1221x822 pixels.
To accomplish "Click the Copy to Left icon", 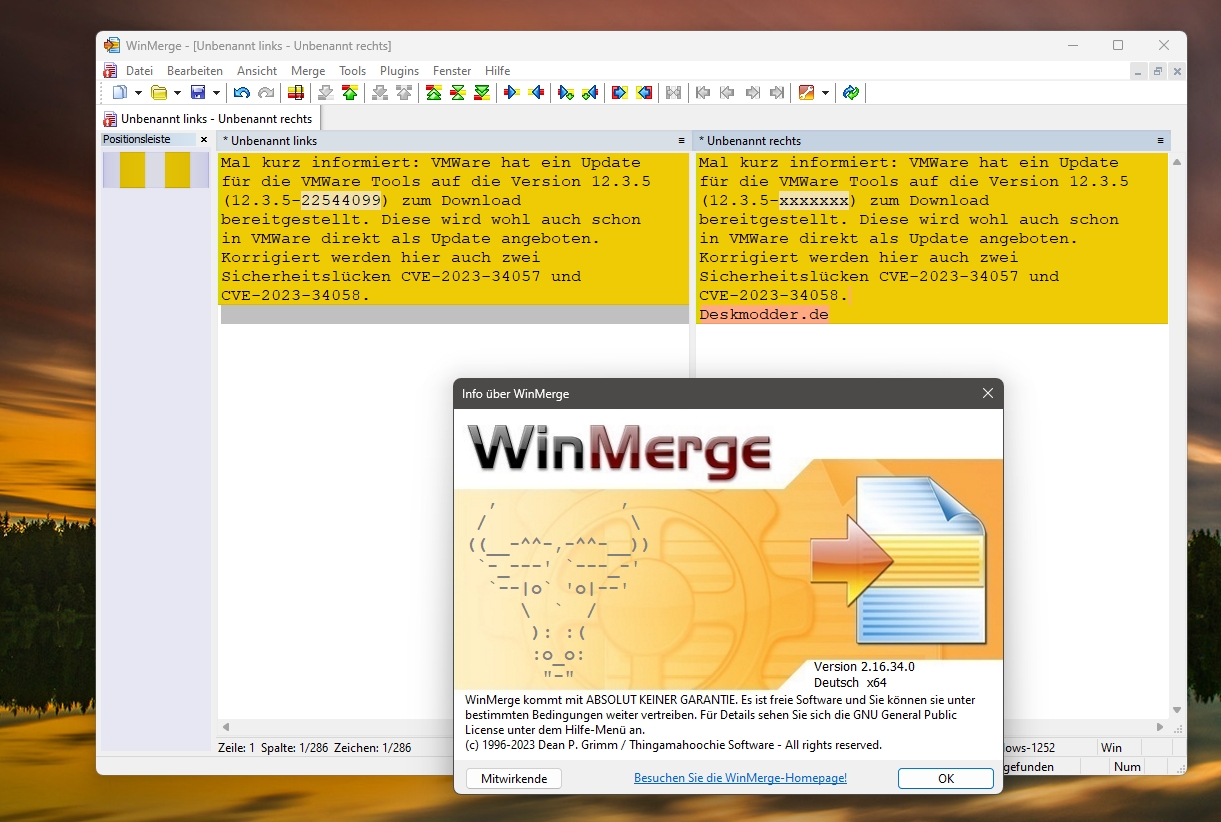I will coord(537,93).
